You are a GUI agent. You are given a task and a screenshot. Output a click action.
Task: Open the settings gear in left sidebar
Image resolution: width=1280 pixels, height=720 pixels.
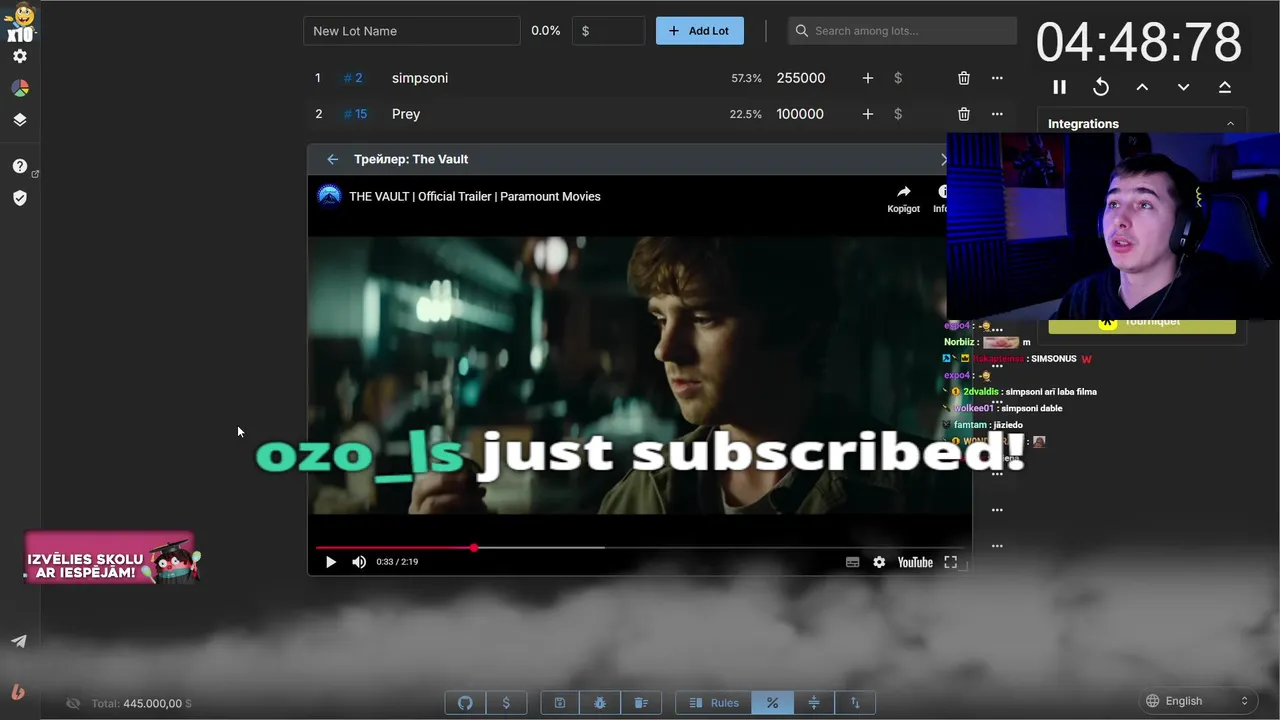point(20,56)
